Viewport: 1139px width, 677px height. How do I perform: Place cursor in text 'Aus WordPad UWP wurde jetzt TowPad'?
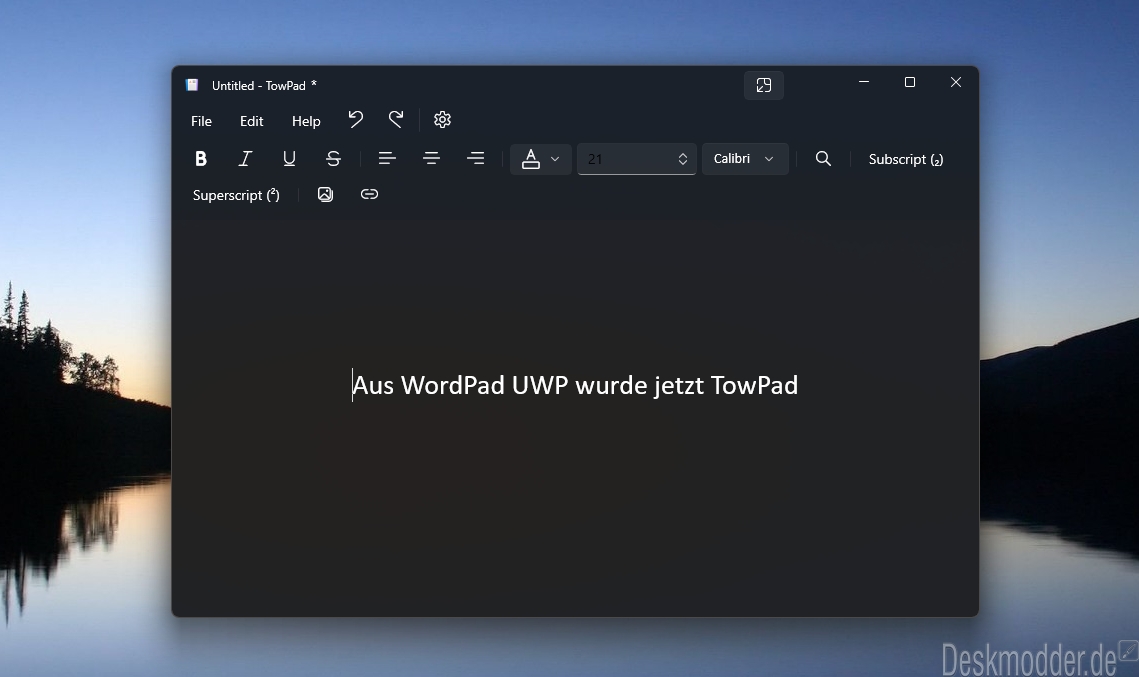point(575,385)
